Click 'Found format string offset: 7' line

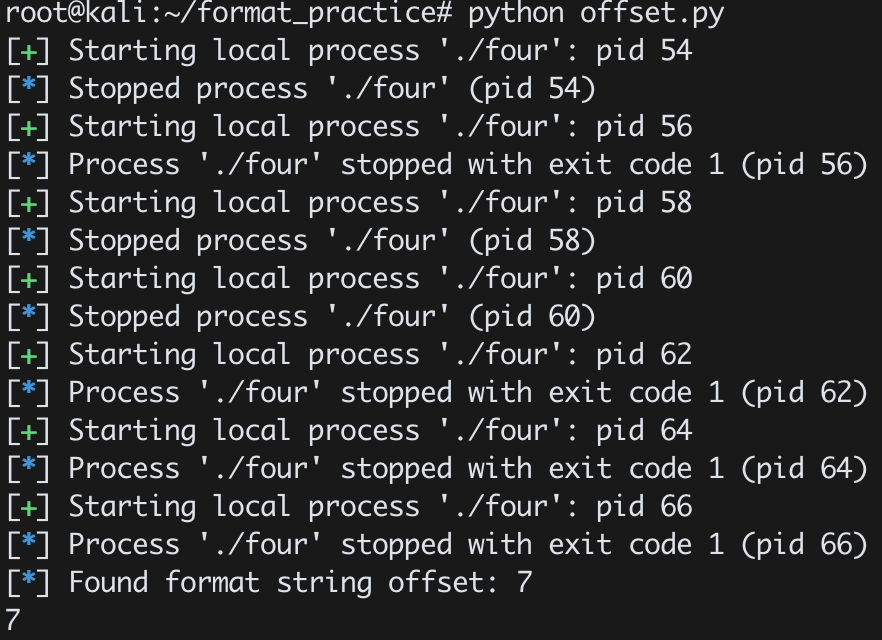[x=270, y=582]
